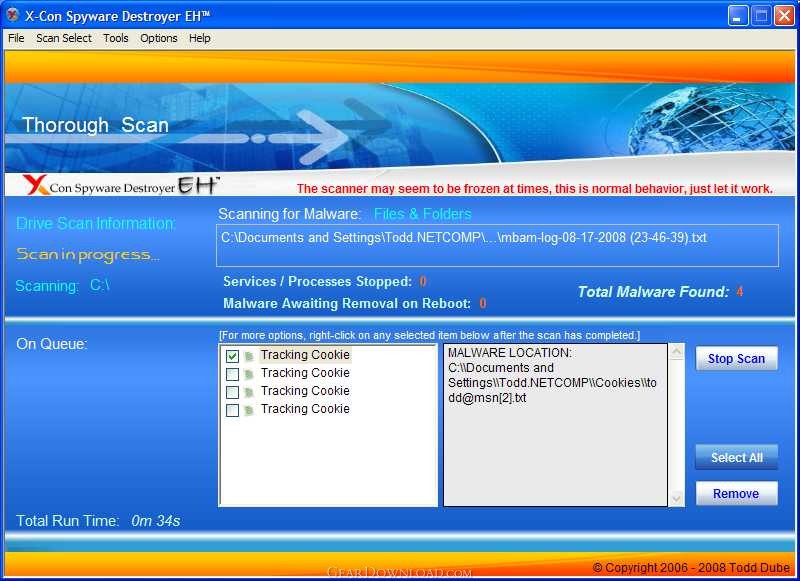Click the Select All button

[x=736, y=457]
